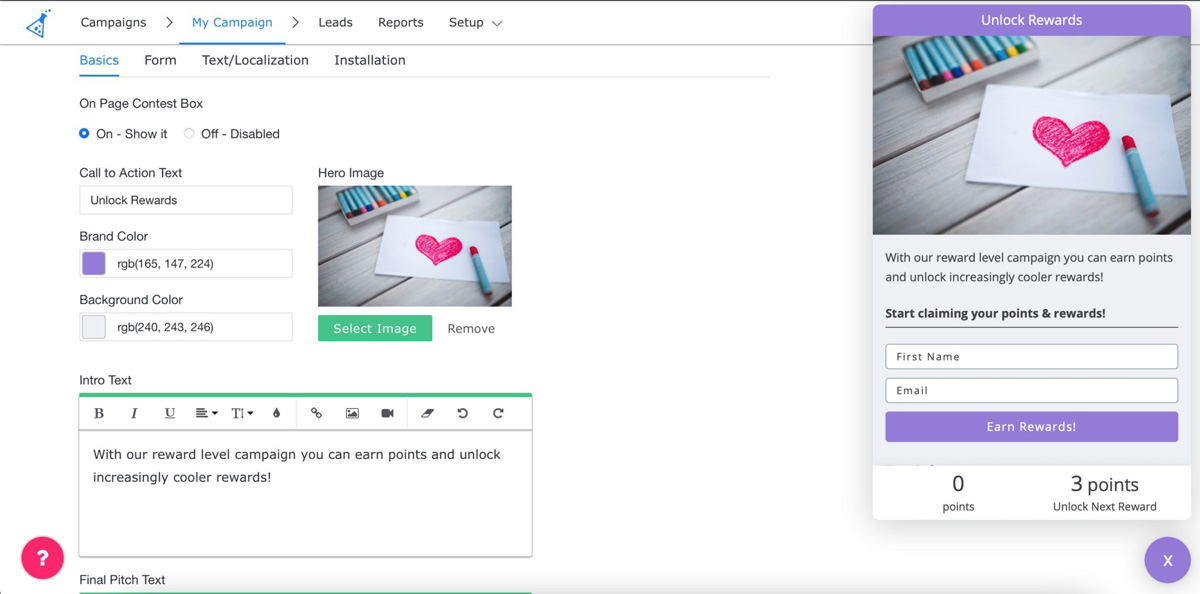1200x594 pixels.
Task: Click '0 points' counter in preview
Action: point(958,493)
